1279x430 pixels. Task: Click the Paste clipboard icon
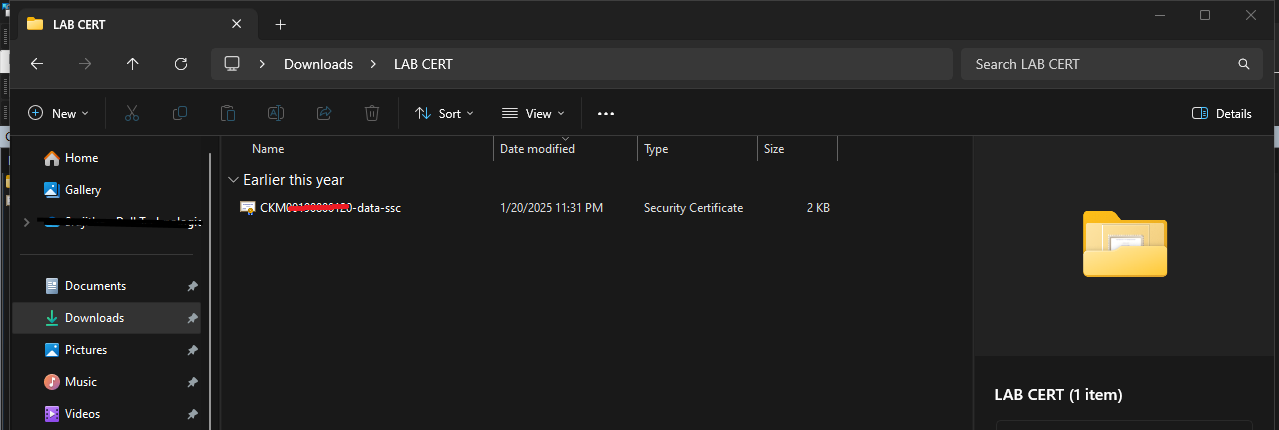(228, 114)
